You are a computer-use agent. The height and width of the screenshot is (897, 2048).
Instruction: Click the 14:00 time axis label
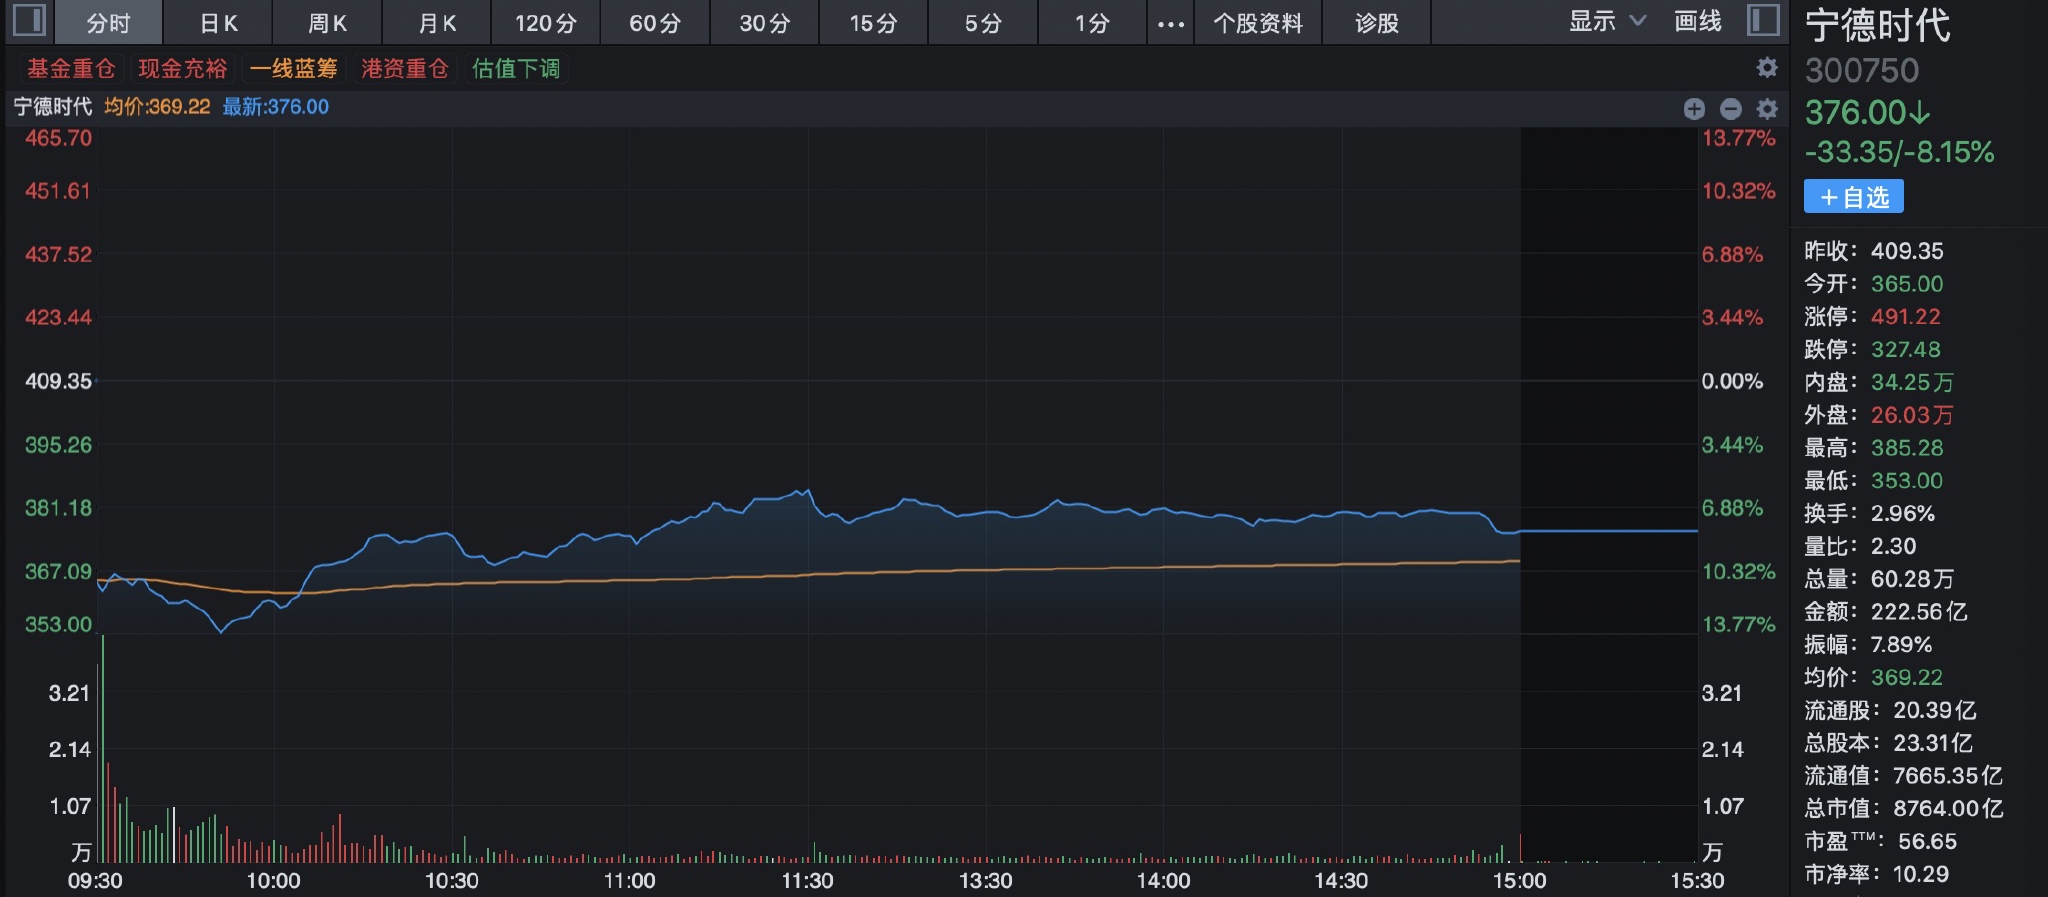1163,881
